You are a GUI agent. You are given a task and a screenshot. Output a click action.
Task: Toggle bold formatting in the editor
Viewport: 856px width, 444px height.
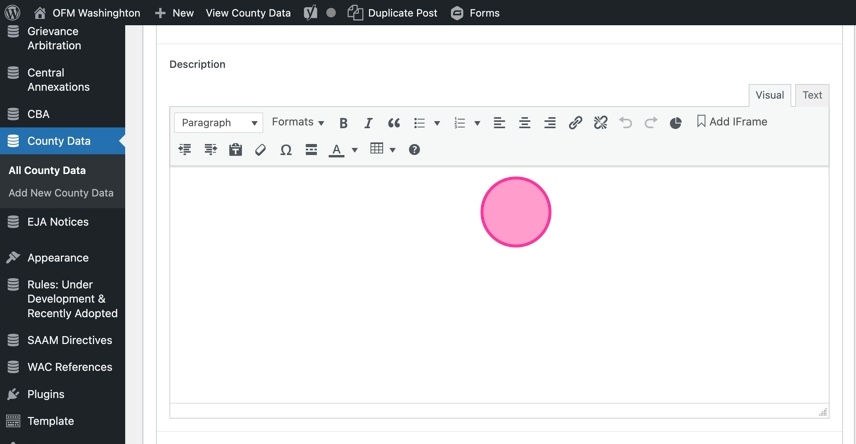point(343,123)
